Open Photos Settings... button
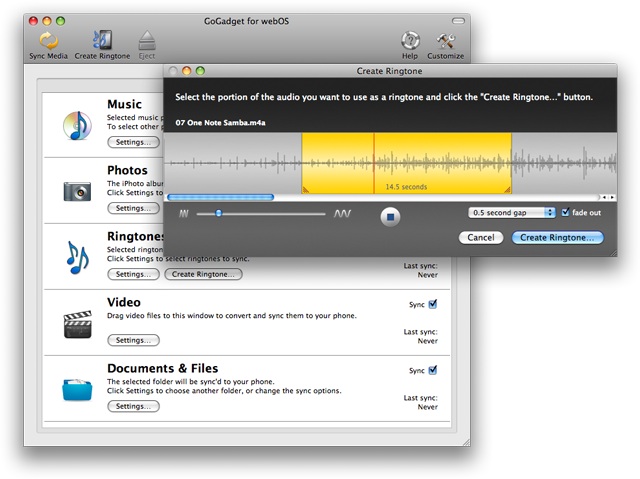 click(x=133, y=208)
